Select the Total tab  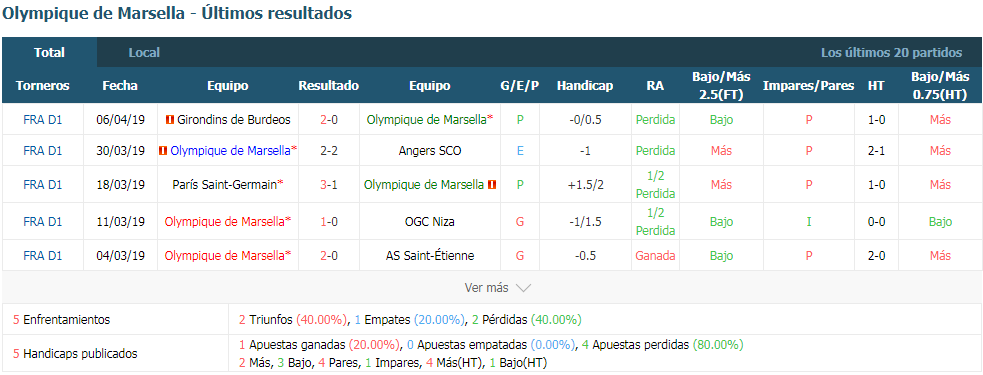50,53
